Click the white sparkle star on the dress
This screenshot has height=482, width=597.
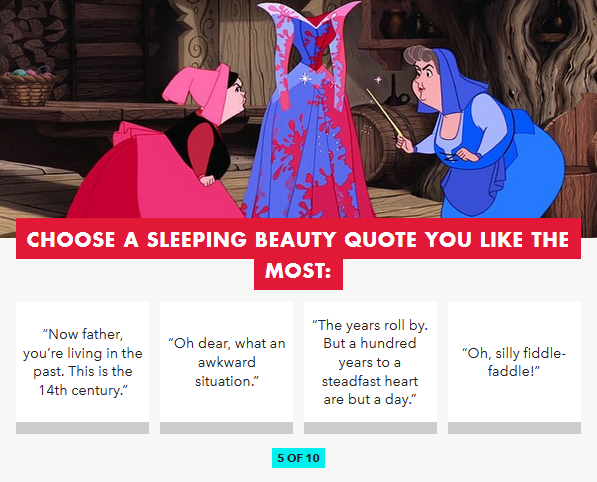tap(305, 79)
